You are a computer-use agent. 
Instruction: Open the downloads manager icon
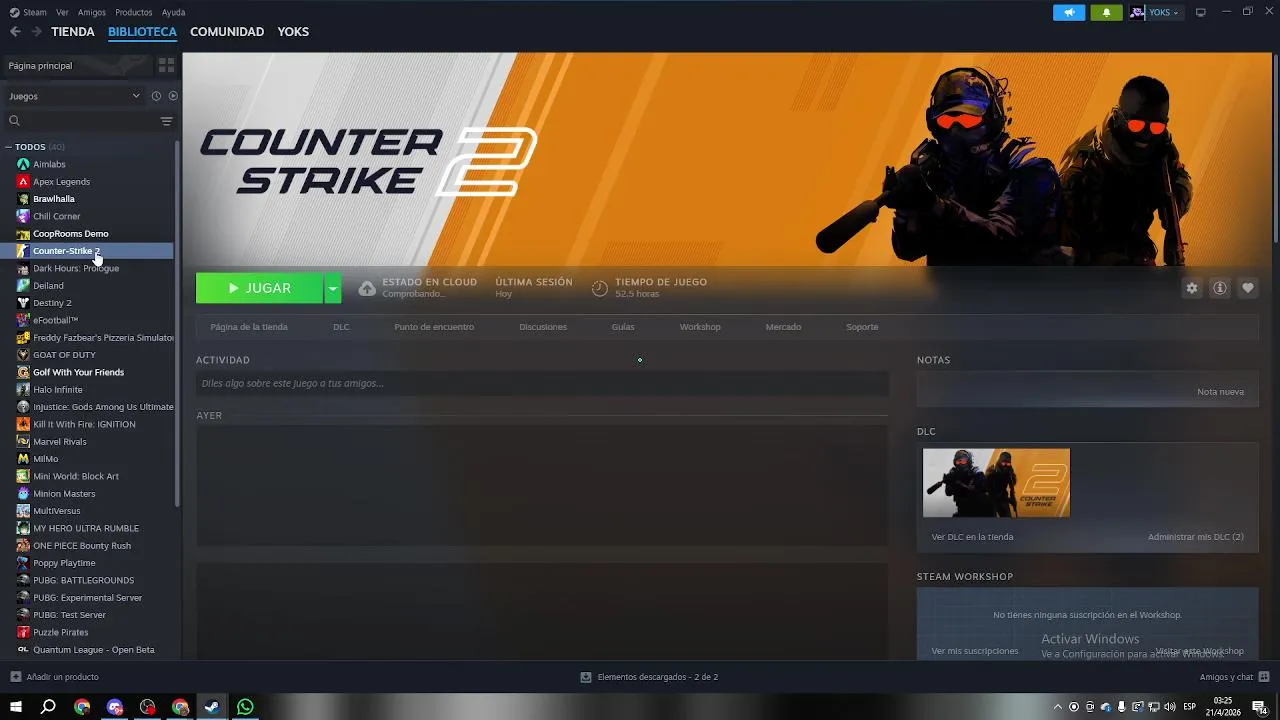pyautogui.click(x=586, y=677)
